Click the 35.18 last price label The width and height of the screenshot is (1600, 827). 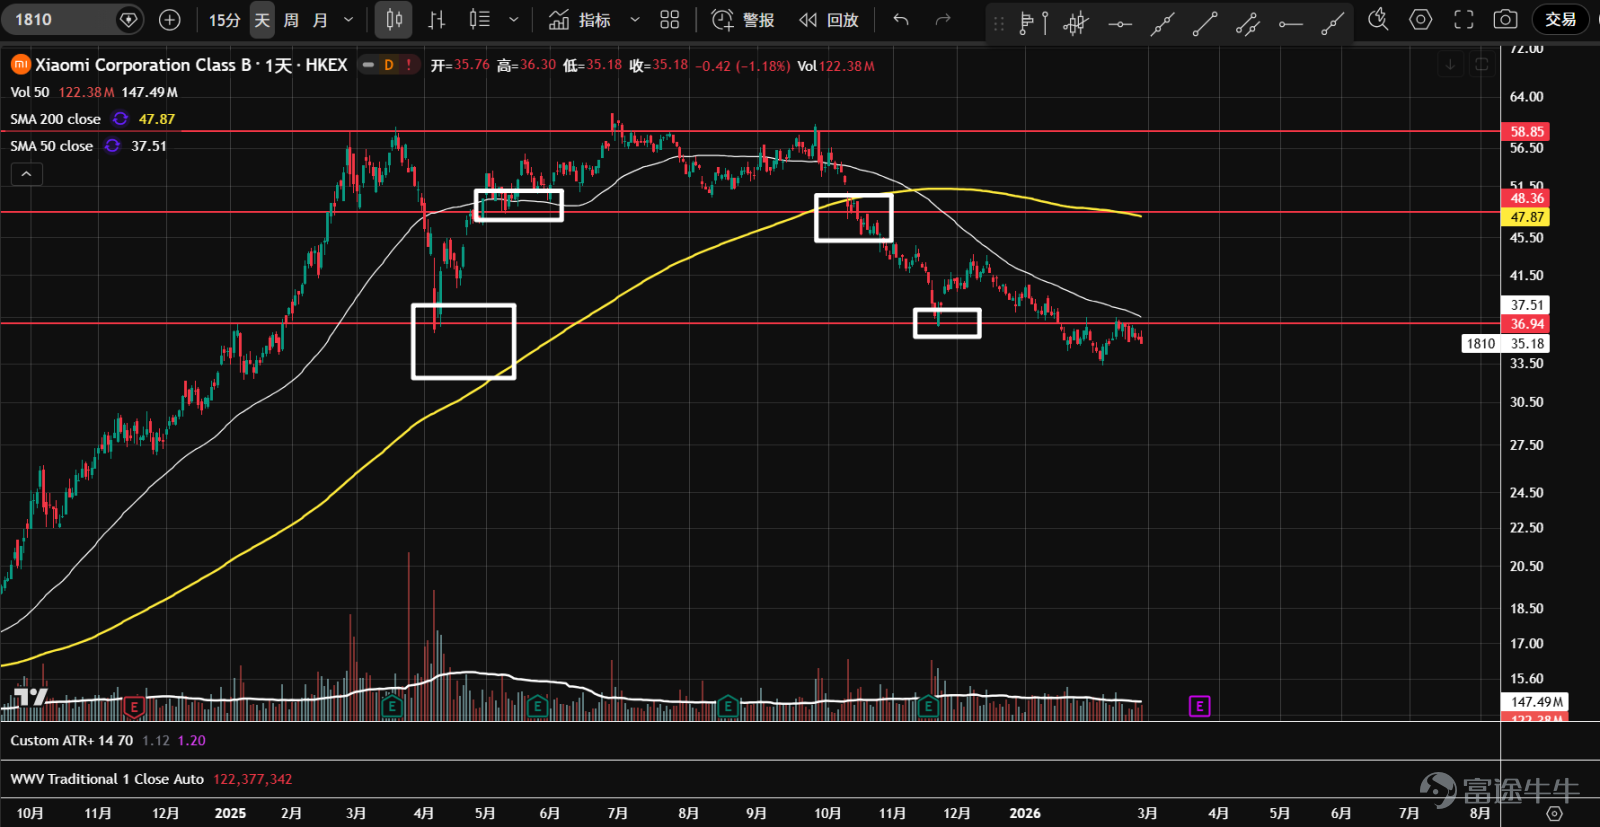(x=1526, y=344)
